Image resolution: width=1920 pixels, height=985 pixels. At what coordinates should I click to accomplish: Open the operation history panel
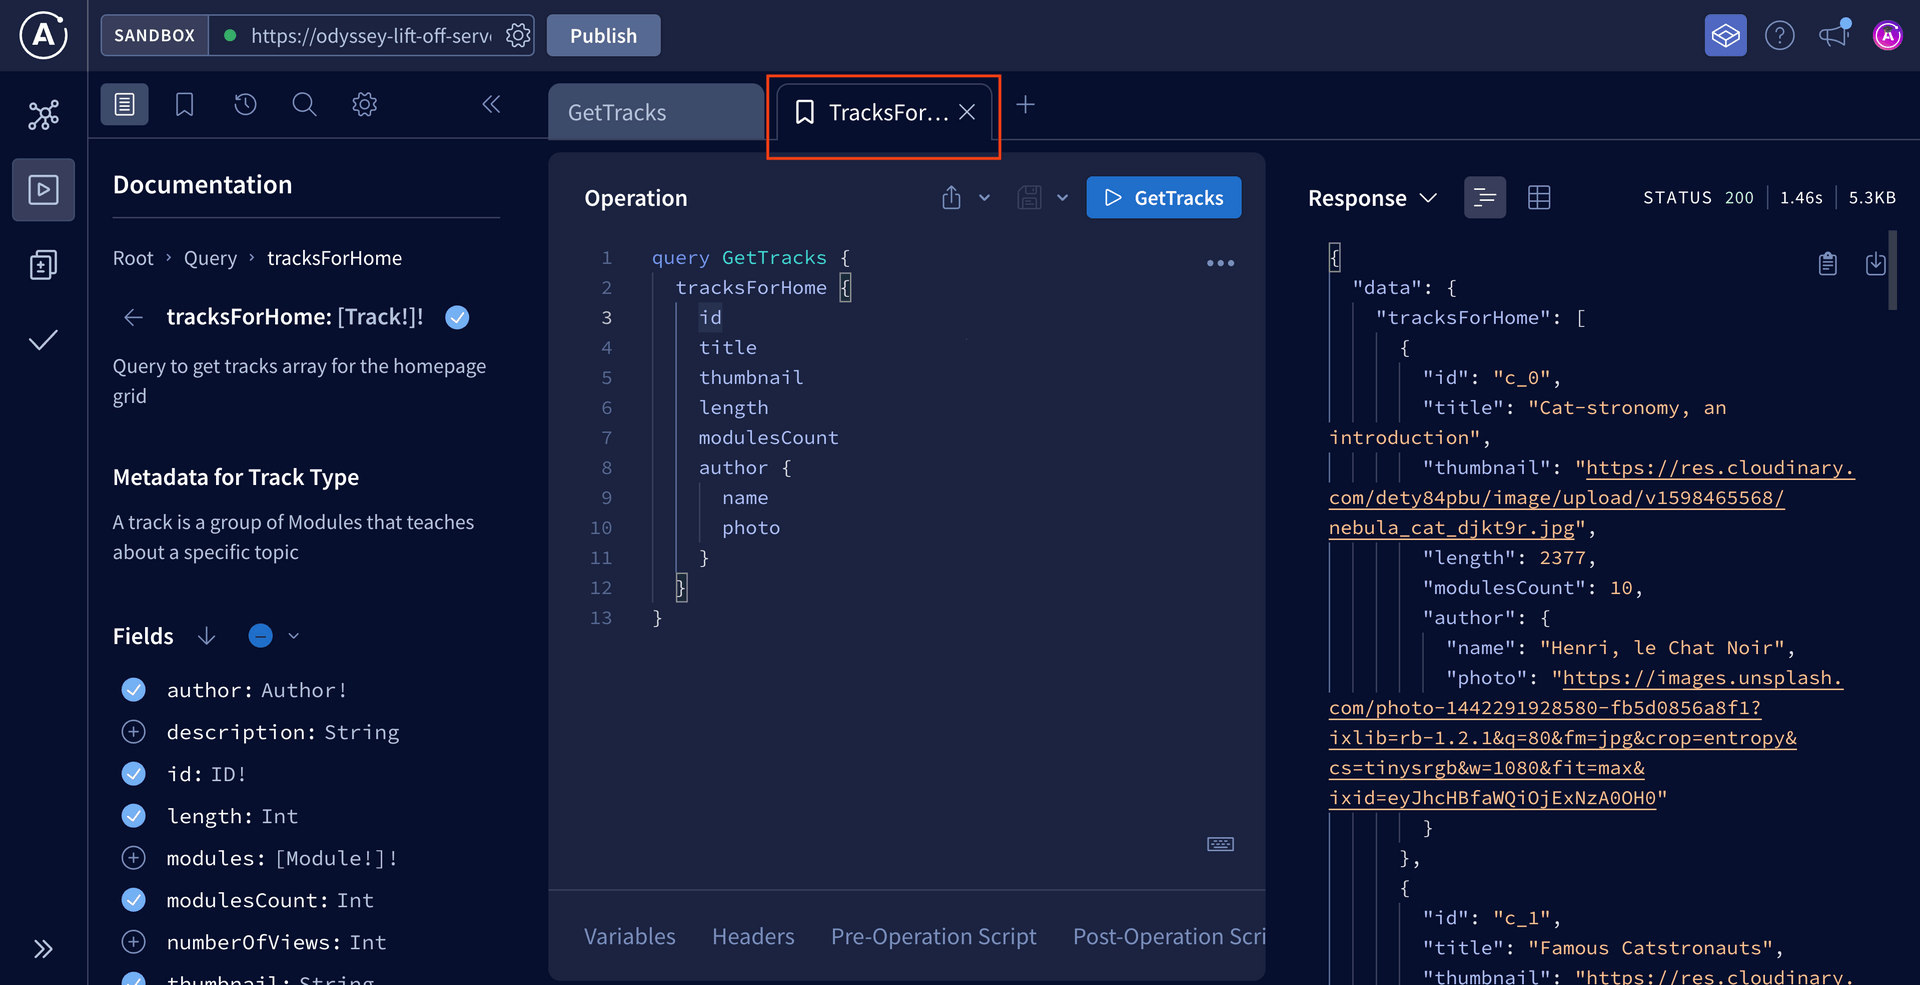[245, 104]
